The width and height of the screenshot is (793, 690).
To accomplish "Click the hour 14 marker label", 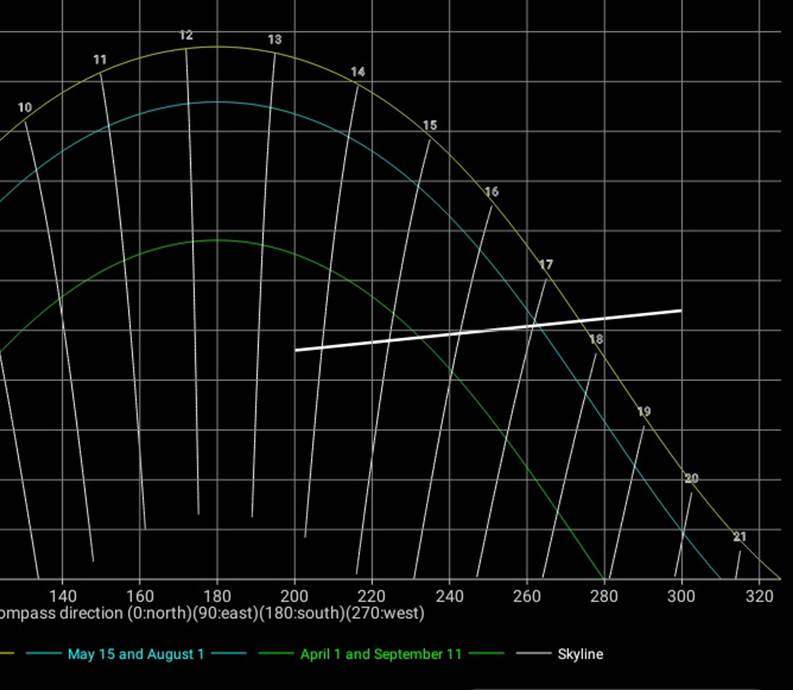I will point(358,73).
